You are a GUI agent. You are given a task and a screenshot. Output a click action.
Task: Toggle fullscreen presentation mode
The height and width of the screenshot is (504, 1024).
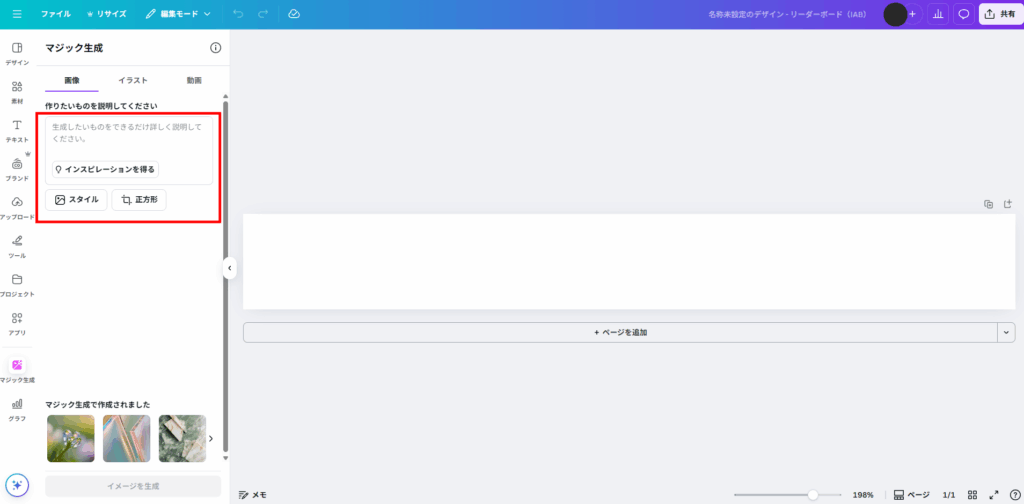tap(993, 495)
